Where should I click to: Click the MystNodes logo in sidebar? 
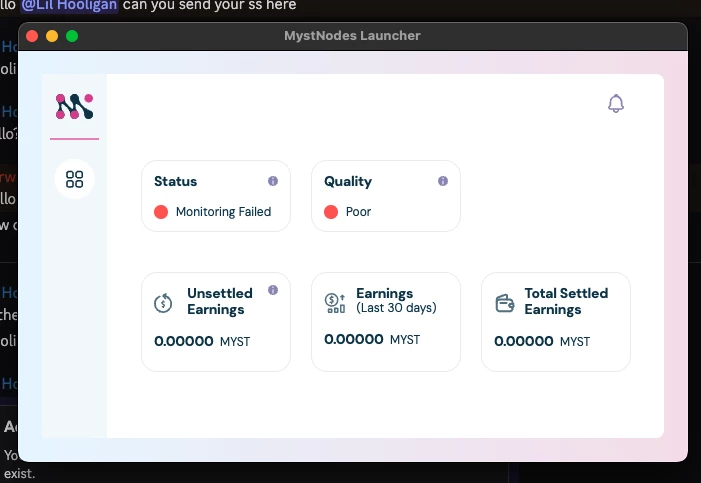coord(74,106)
